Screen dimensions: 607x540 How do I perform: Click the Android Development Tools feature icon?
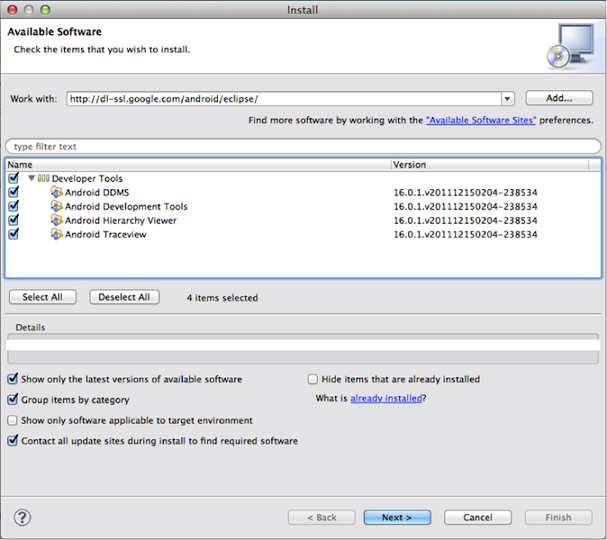[57, 206]
